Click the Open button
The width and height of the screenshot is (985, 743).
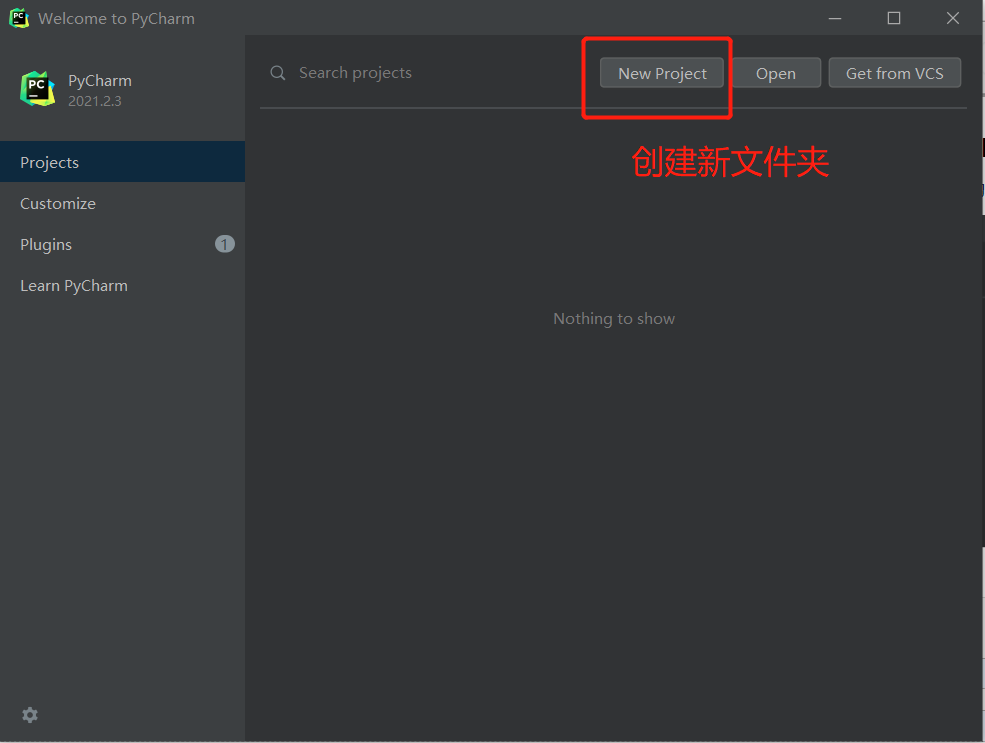pyautogui.click(x=776, y=73)
